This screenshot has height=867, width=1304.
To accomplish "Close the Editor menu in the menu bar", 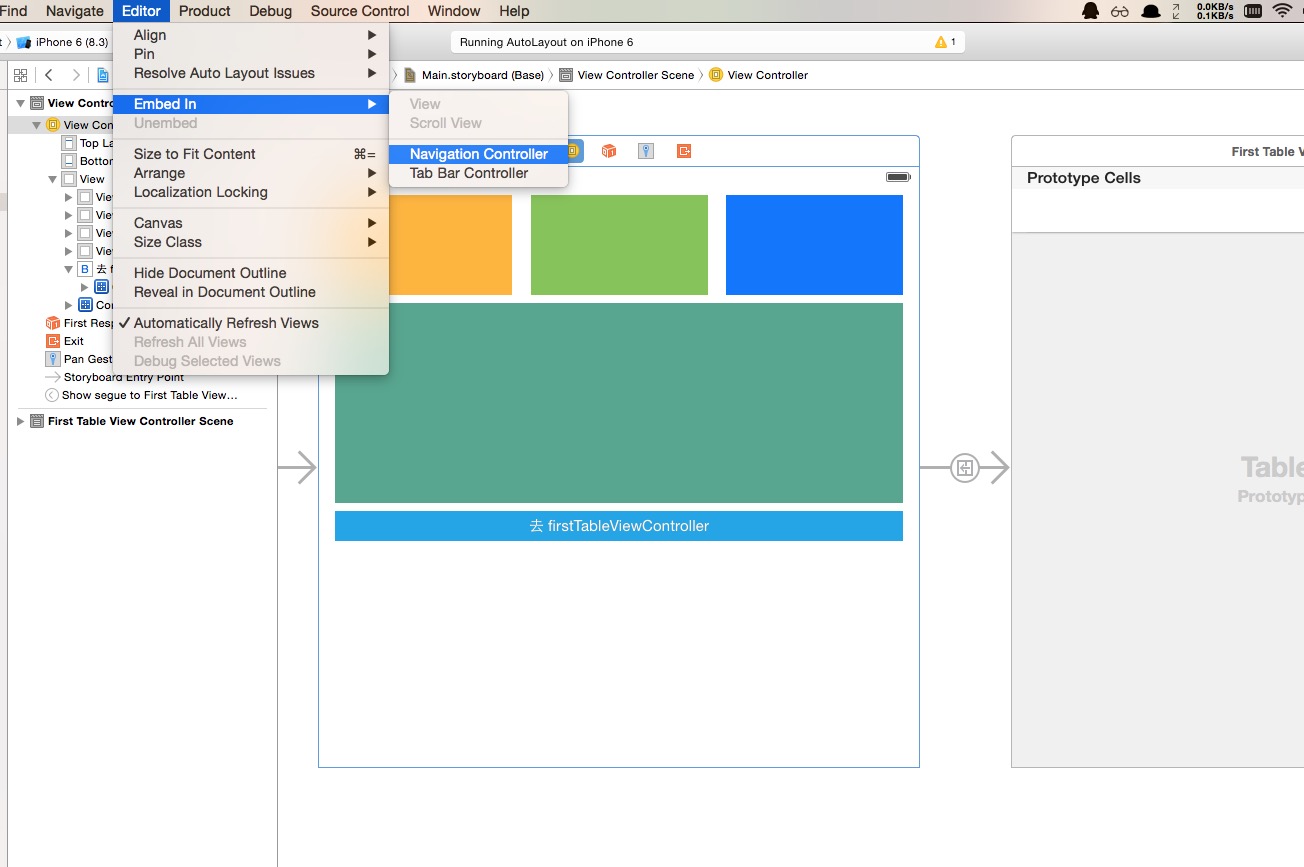I will (141, 11).
